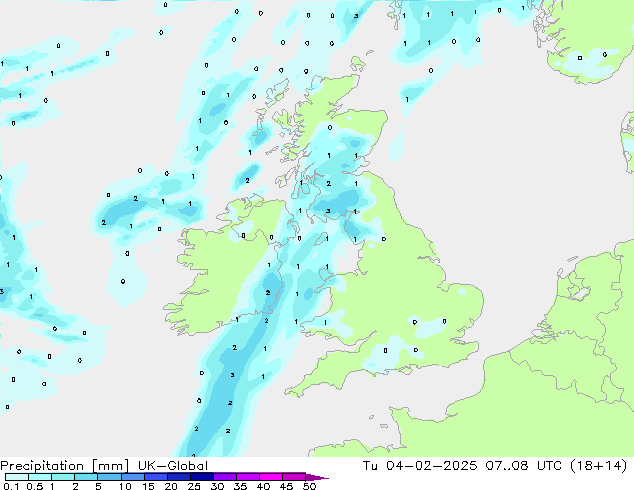Click the 0.5–1 mm legend color swatch
This screenshot has height=490, width=634.
[40, 477]
